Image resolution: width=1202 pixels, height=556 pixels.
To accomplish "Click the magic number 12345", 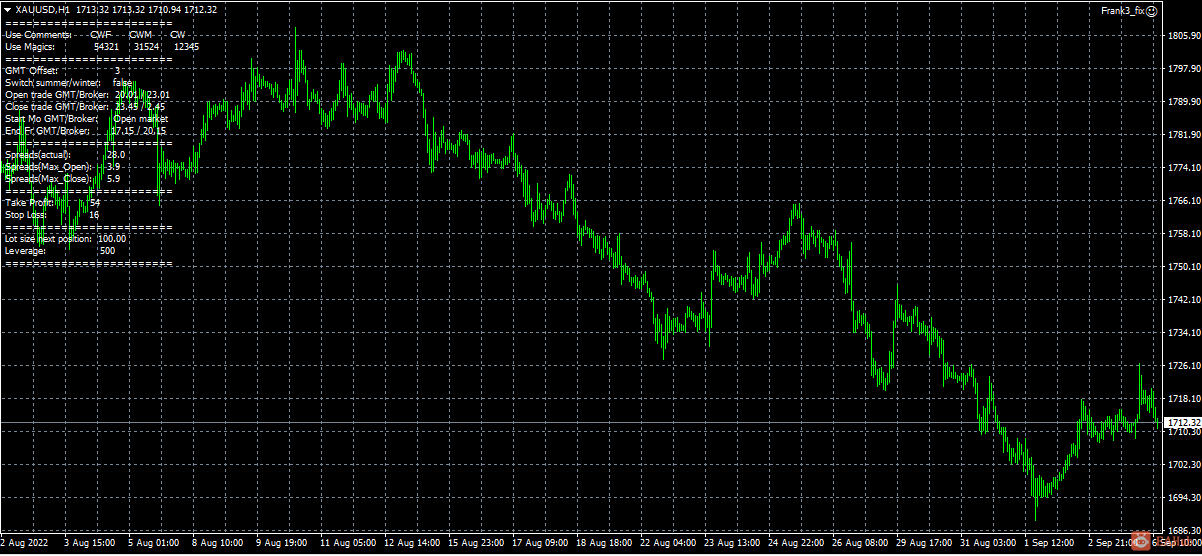I will (186, 46).
